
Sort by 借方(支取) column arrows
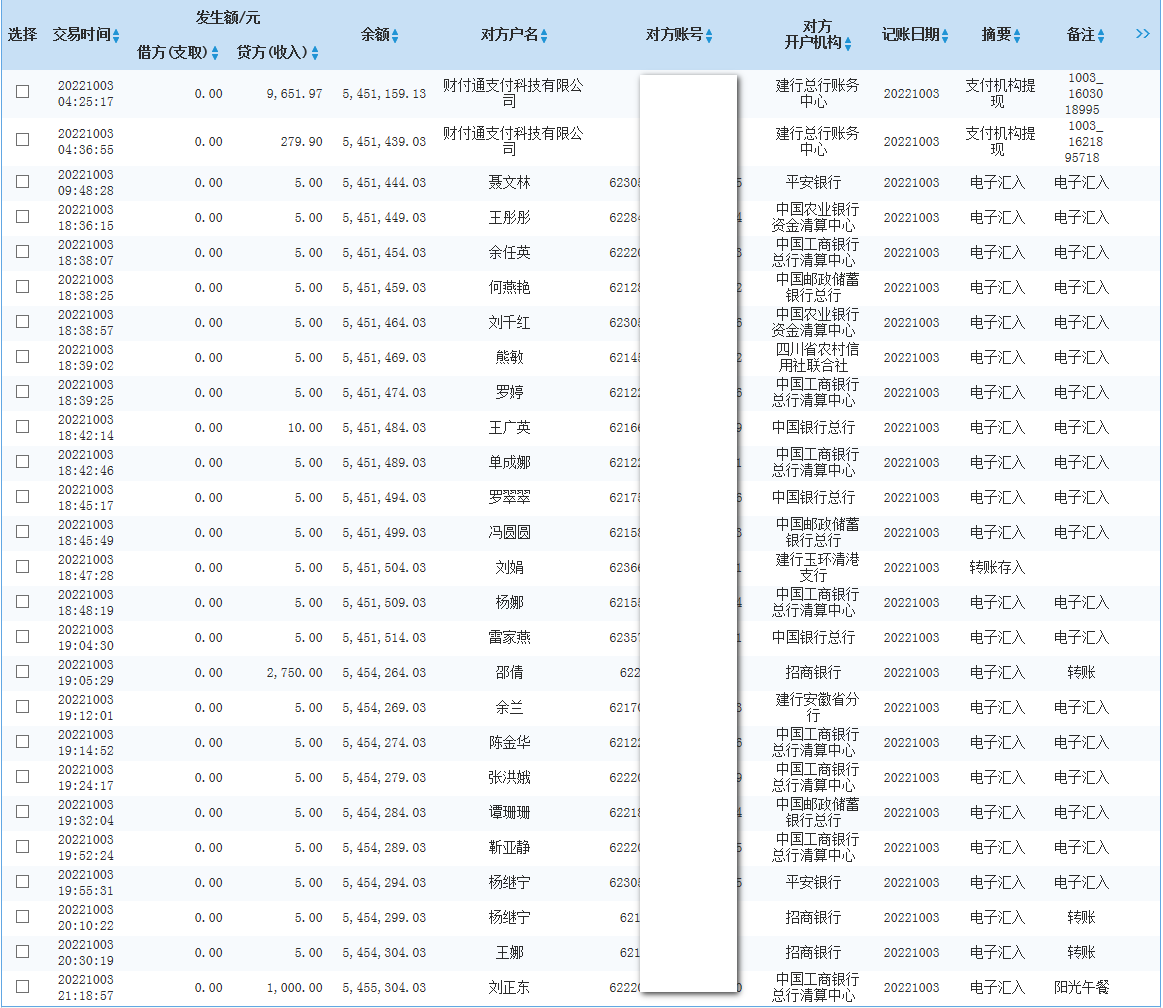215,53
